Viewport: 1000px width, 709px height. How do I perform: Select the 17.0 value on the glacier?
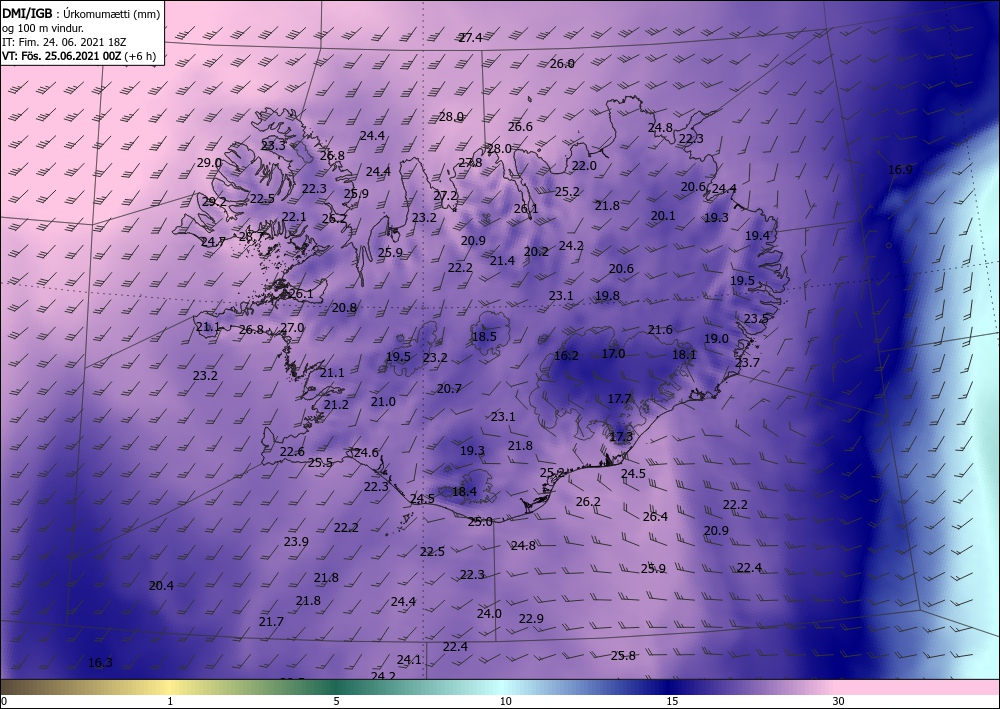(x=614, y=354)
